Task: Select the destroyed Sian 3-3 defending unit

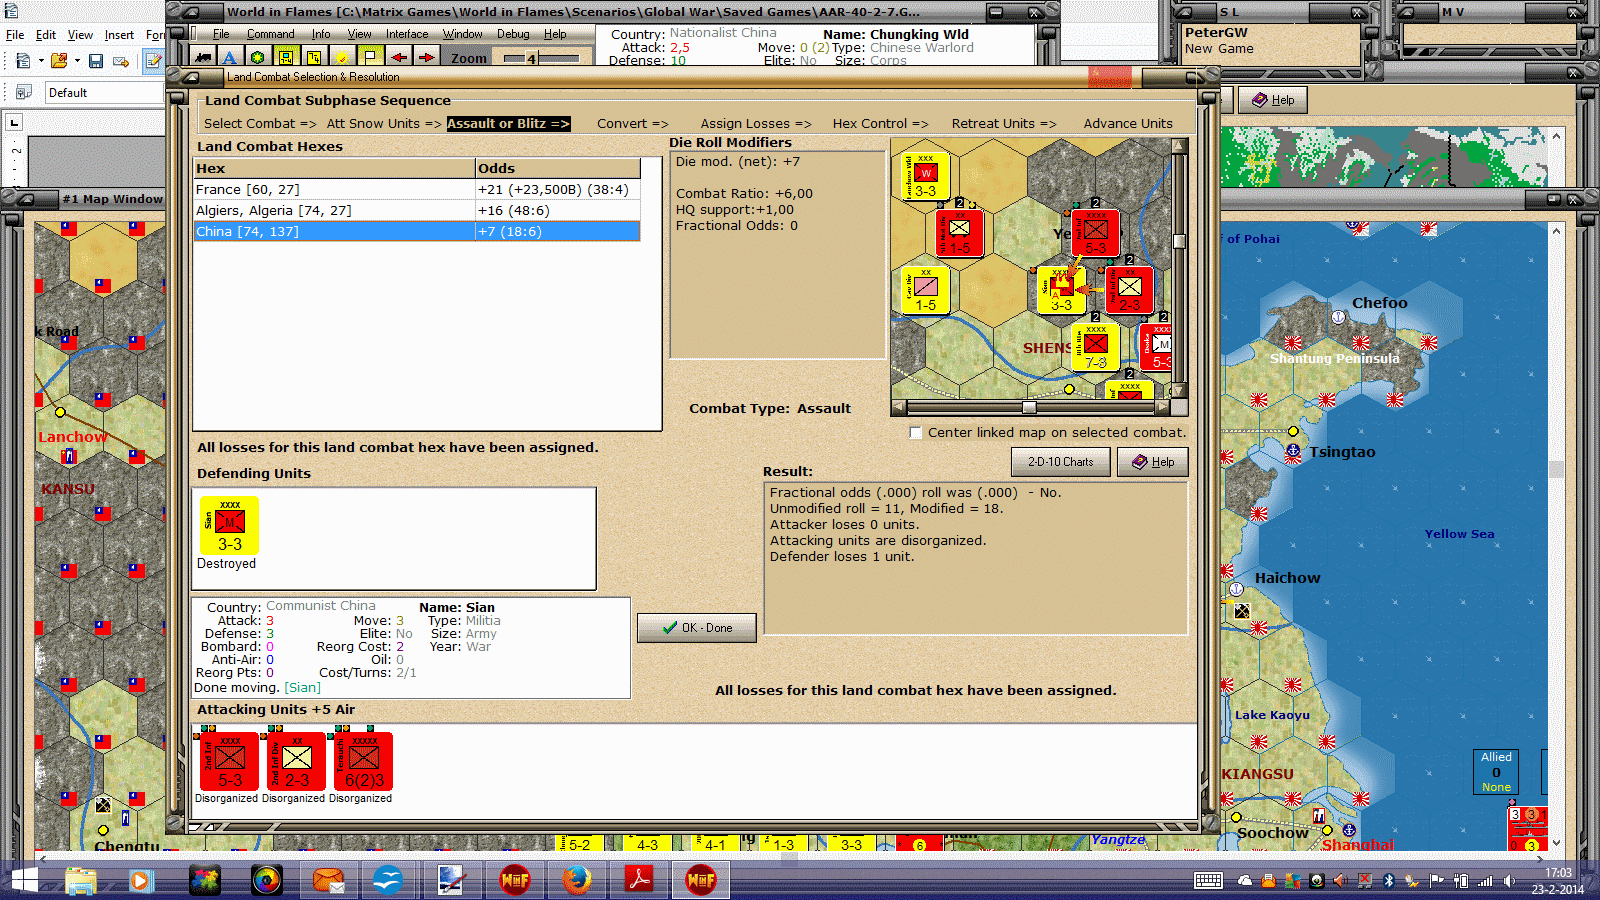Action: tap(230, 526)
